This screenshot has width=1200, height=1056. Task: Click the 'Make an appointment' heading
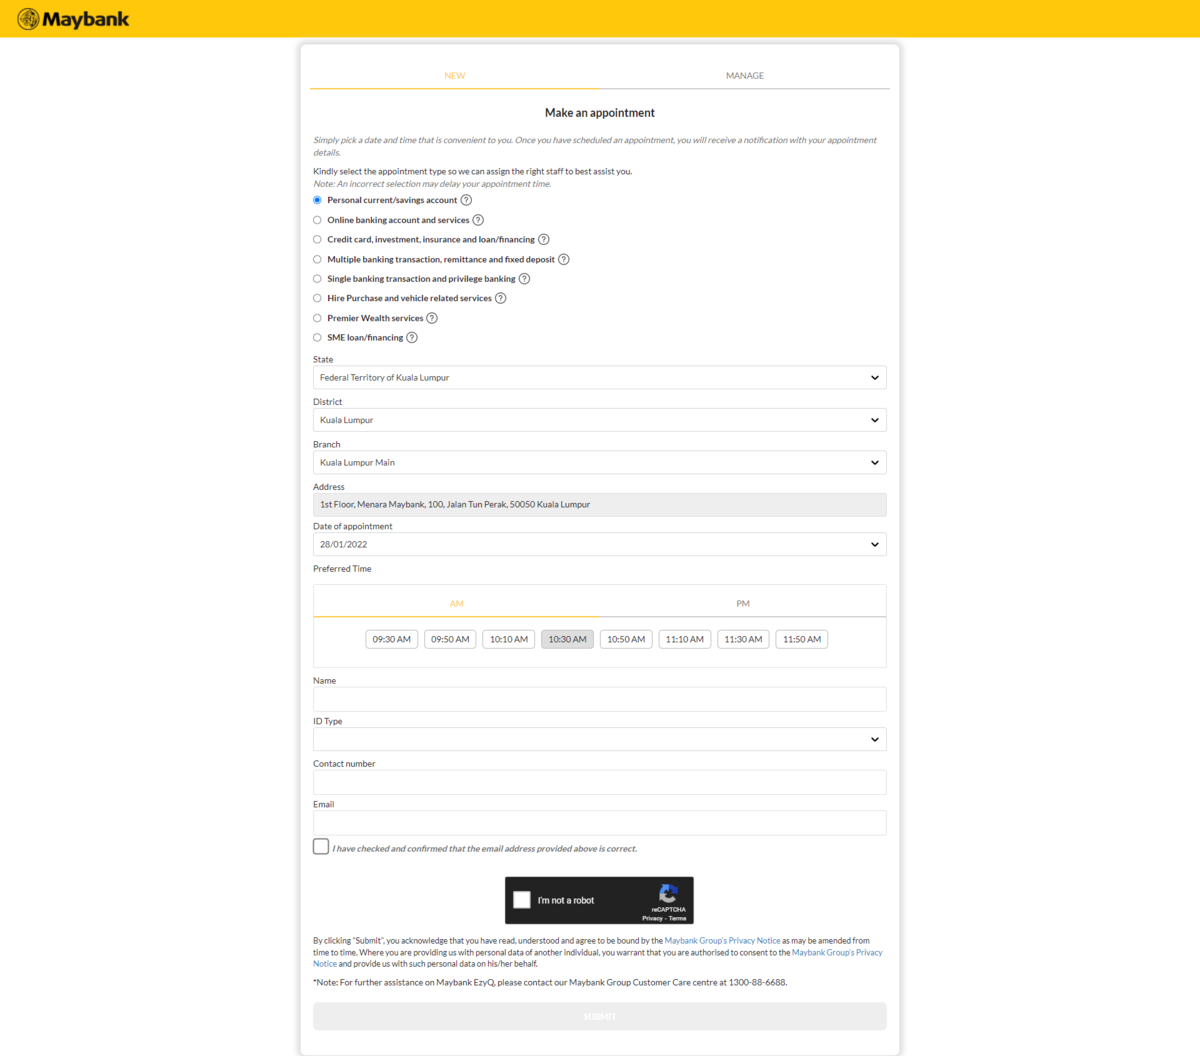(x=600, y=113)
